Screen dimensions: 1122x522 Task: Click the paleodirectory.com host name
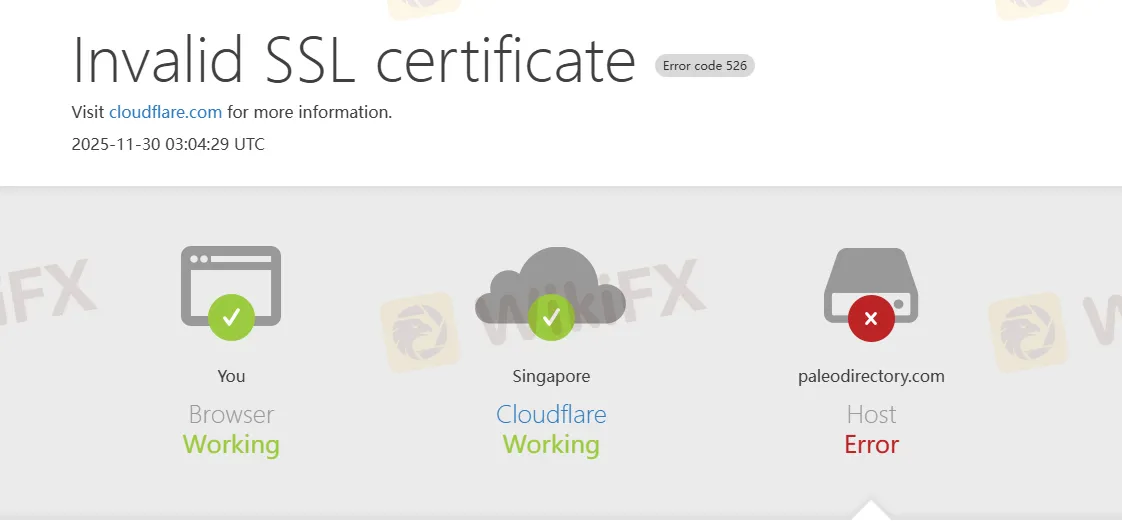[x=871, y=376]
